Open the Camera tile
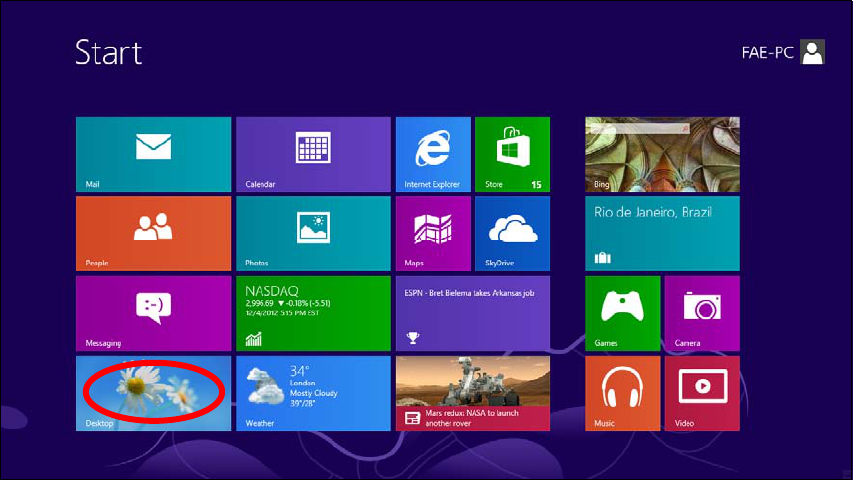Viewport: 853px width, 480px height. tap(702, 313)
